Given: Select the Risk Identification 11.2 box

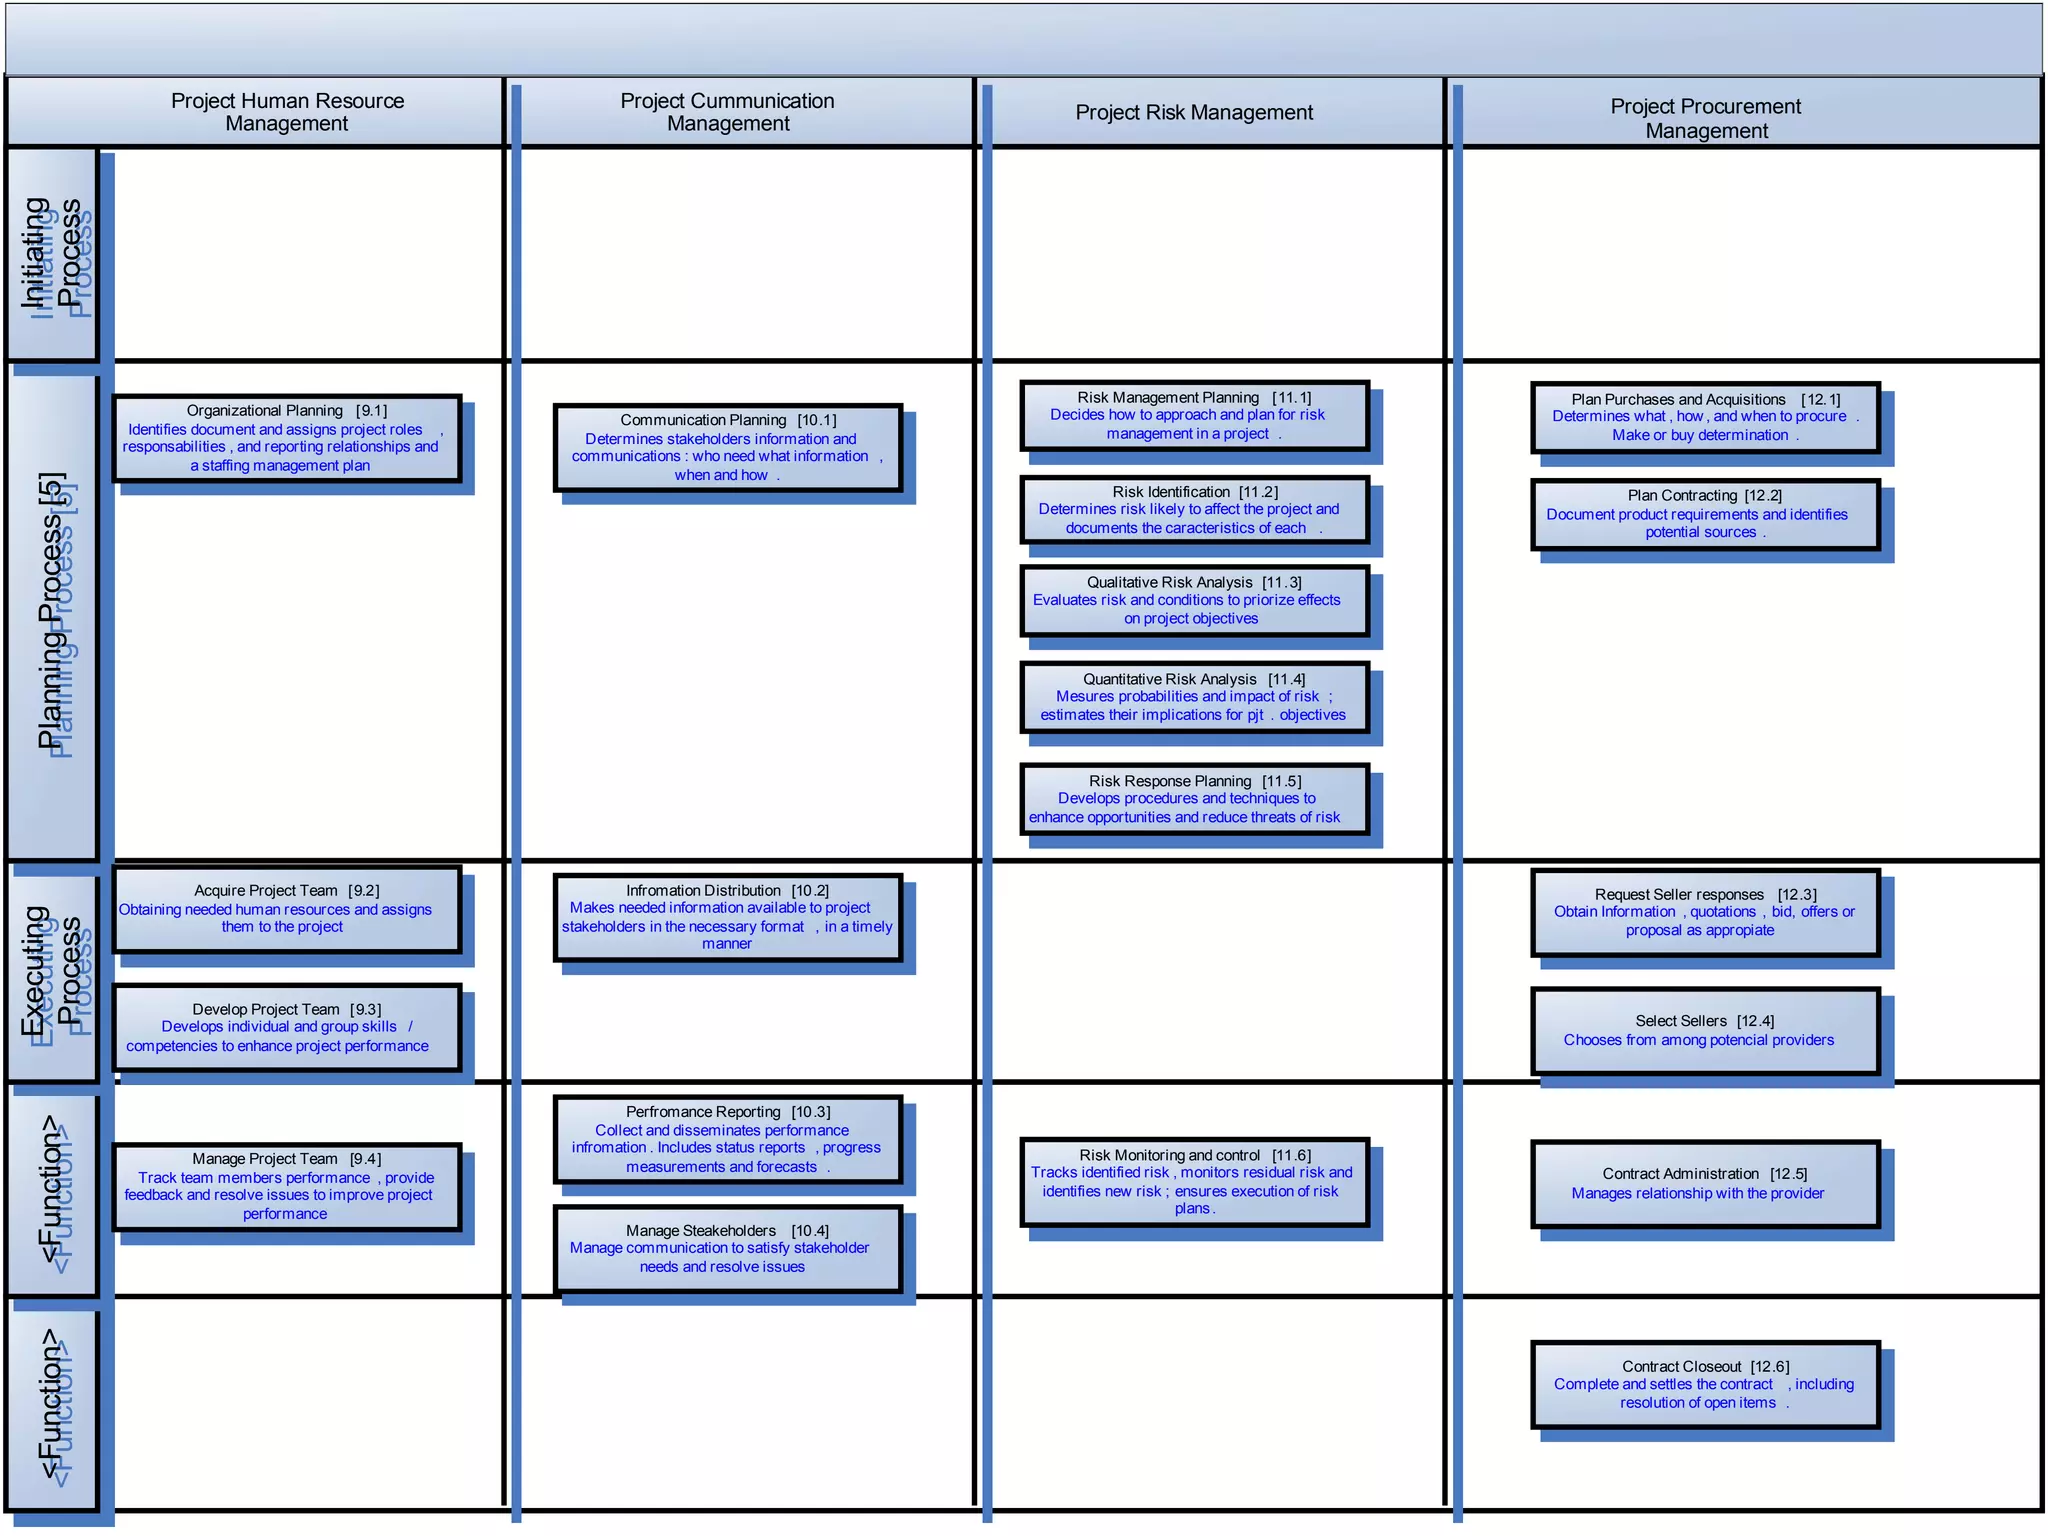Looking at the screenshot, I should [1194, 510].
